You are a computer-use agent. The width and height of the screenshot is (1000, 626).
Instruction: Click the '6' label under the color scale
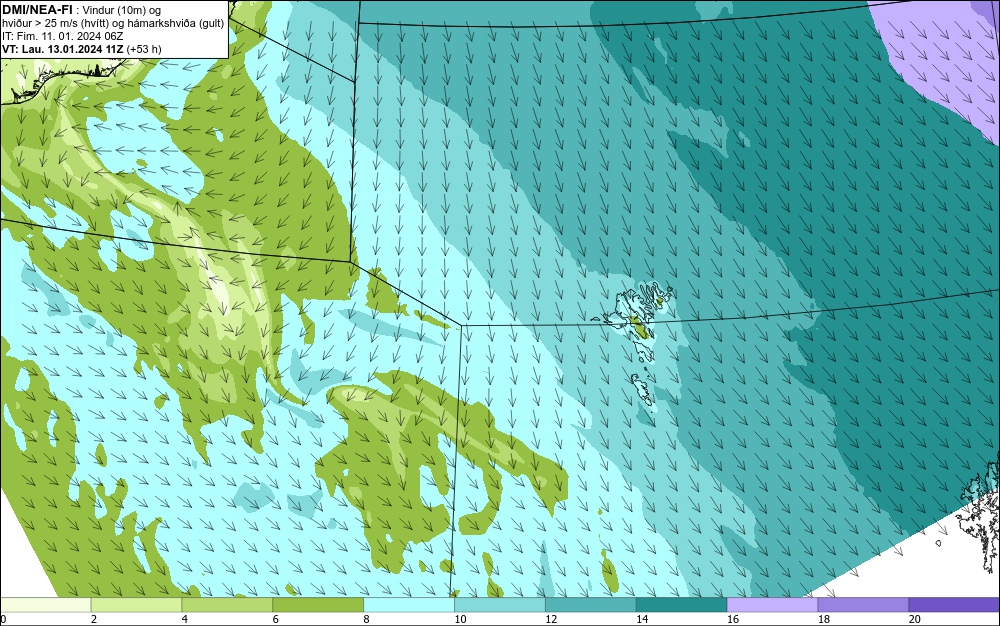tap(276, 619)
